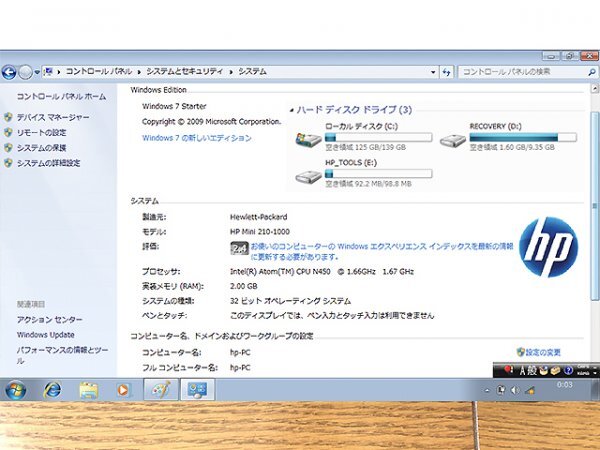Click the search magnifier icon
The width and height of the screenshot is (600, 450).
click(x=592, y=72)
